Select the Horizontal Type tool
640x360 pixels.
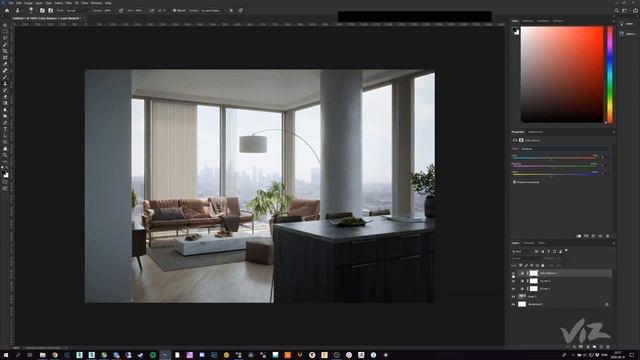(5, 129)
